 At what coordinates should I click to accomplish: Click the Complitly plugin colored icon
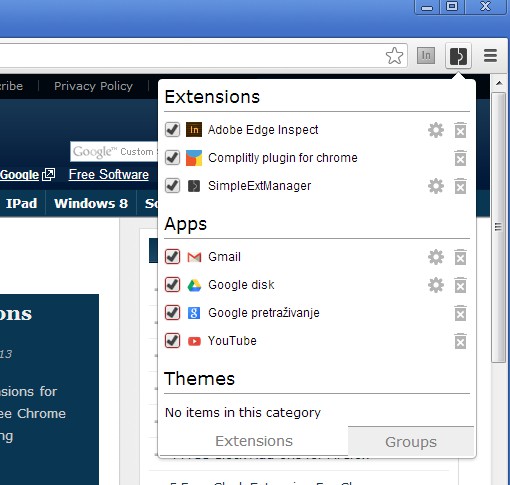pyautogui.click(x=194, y=158)
